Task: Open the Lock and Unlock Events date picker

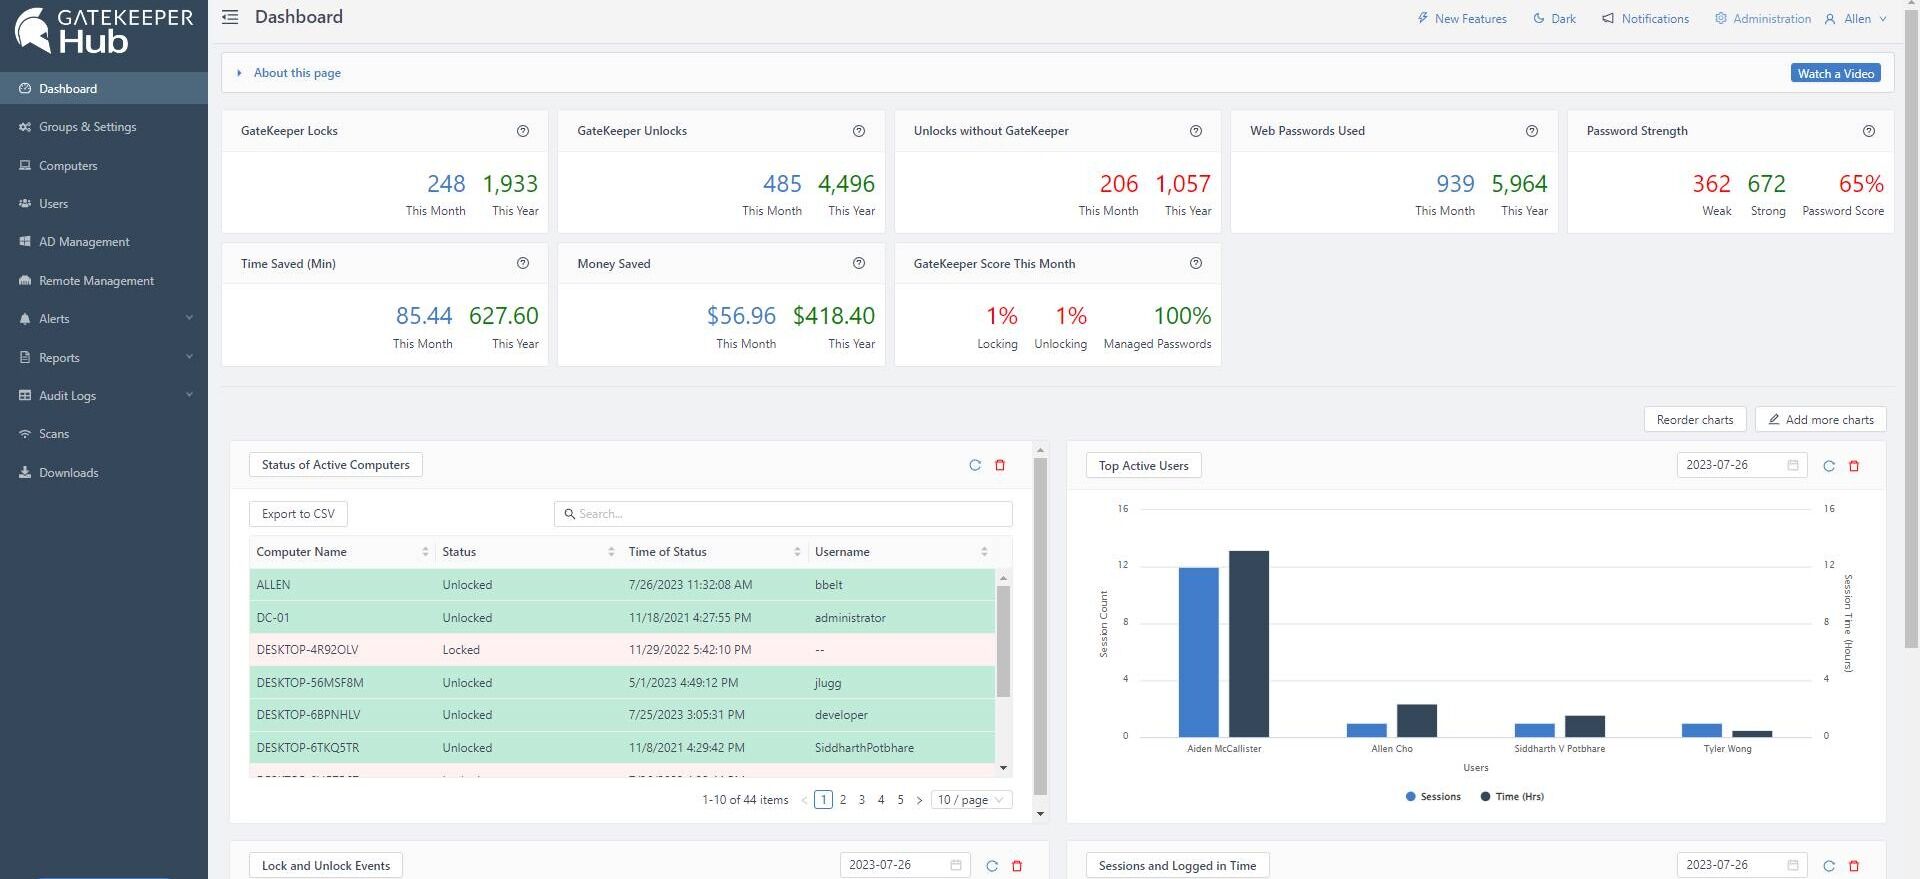Action: 905,865
